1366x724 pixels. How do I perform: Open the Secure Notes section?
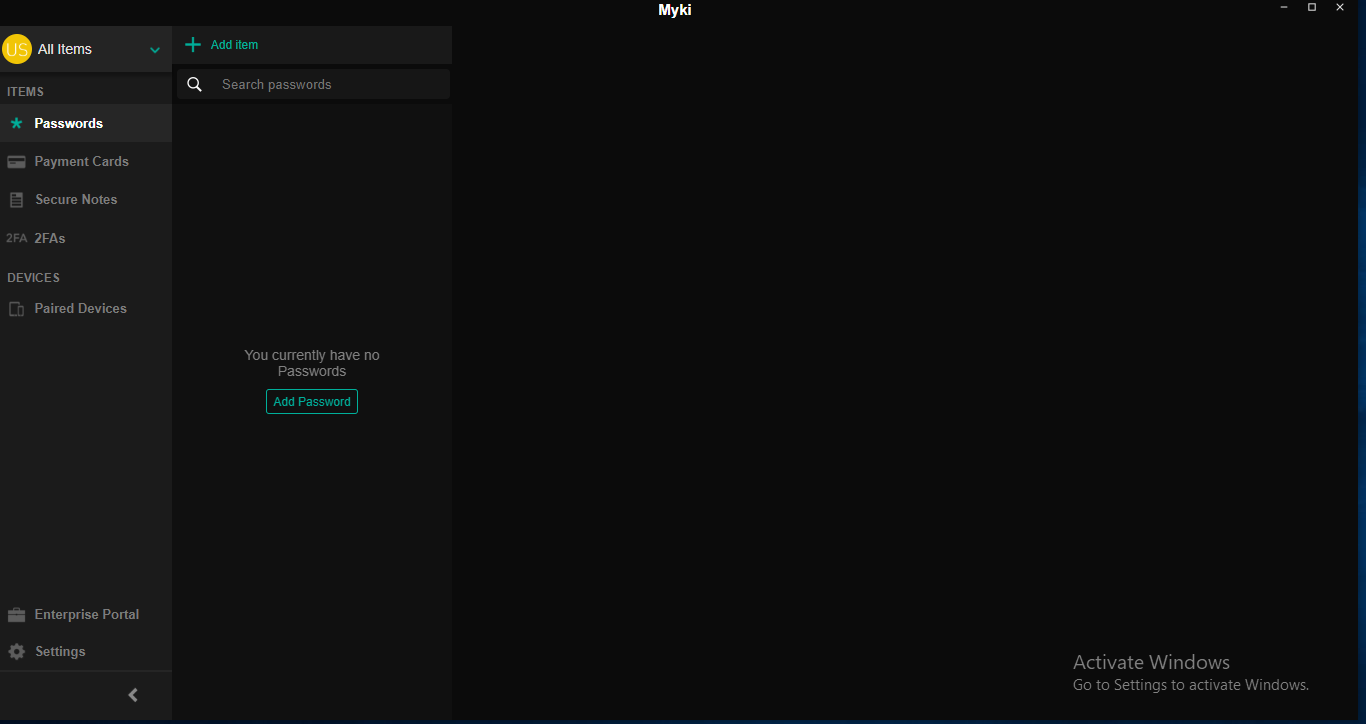pos(86,199)
